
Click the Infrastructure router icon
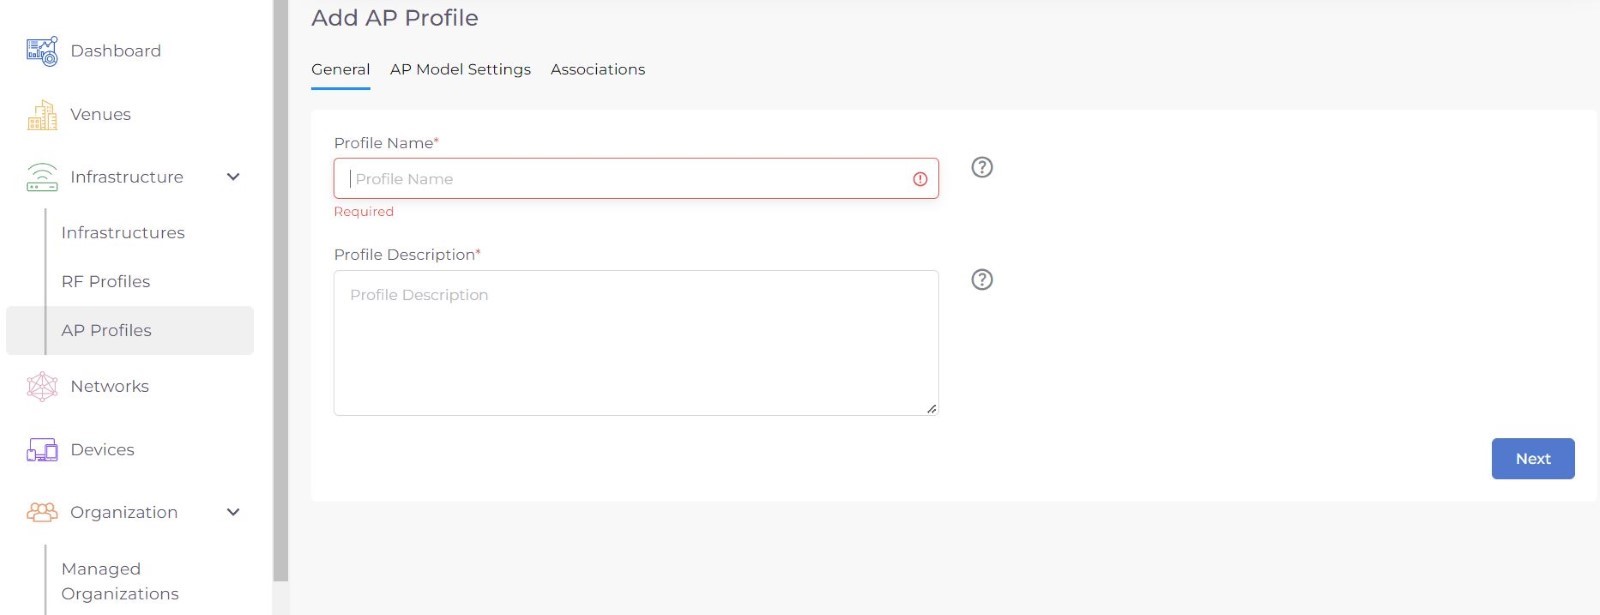[42, 177]
